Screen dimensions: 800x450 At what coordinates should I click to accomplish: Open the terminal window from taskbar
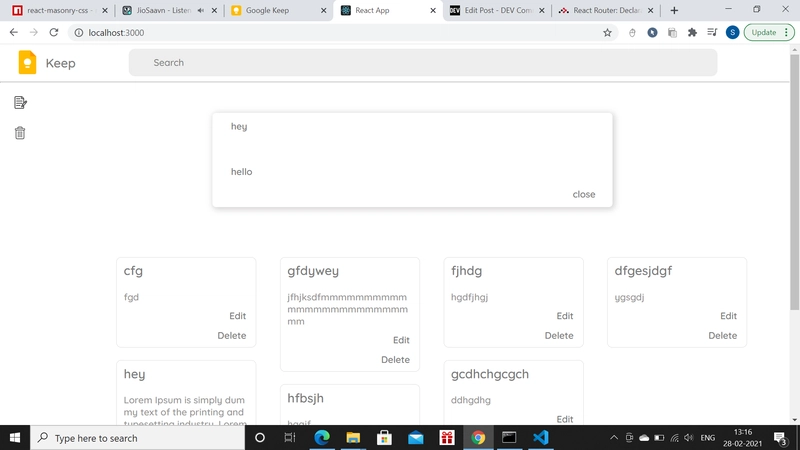pyautogui.click(x=509, y=438)
